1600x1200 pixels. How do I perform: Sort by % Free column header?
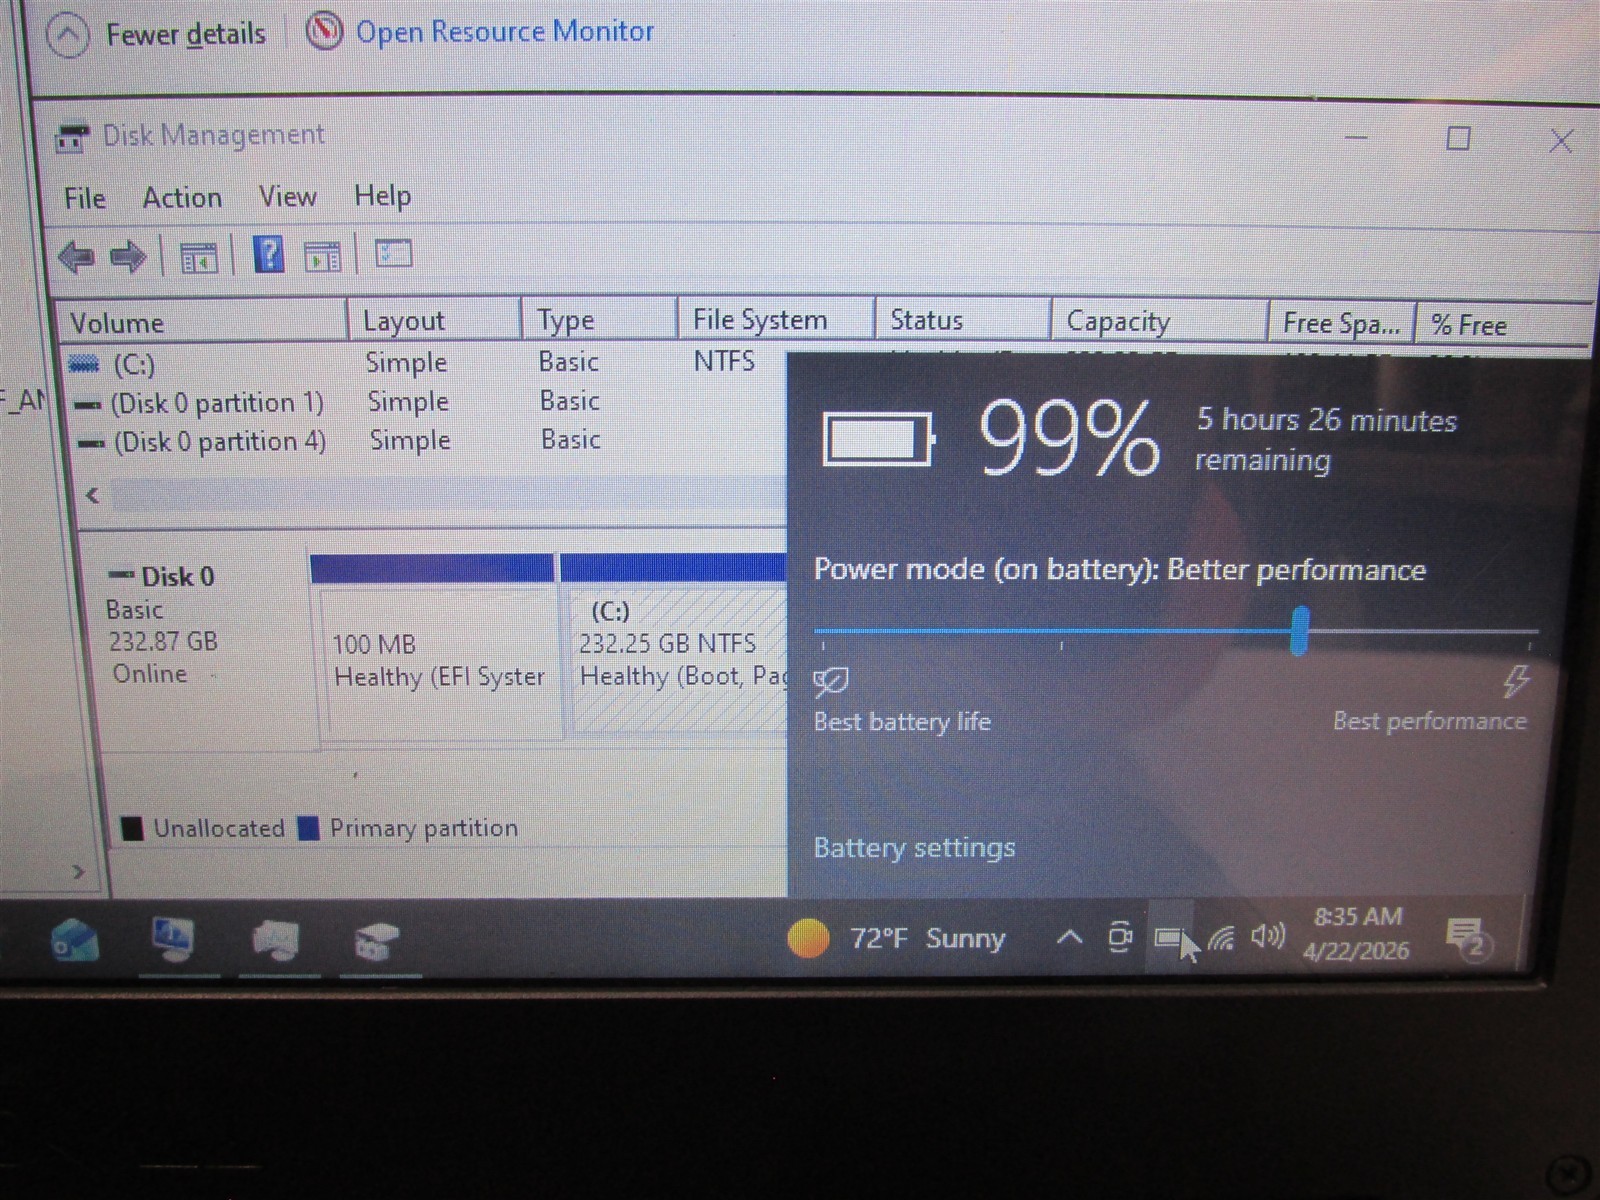pos(1500,325)
